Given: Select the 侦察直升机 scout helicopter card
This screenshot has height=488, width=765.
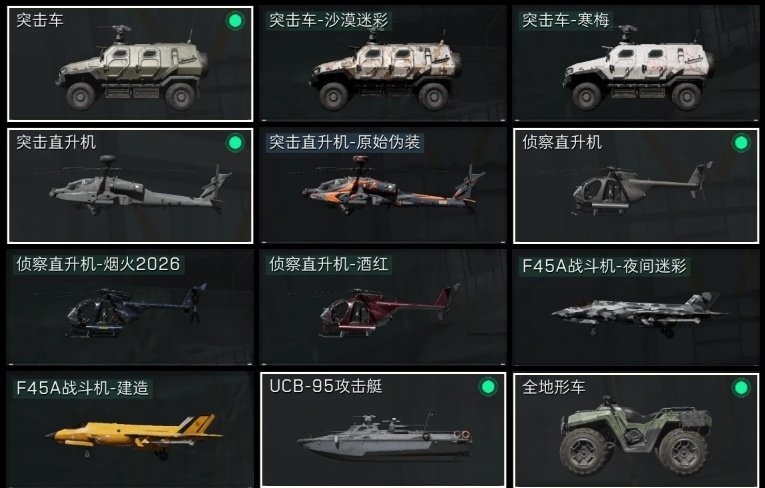Looking at the screenshot, I should [x=636, y=186].
